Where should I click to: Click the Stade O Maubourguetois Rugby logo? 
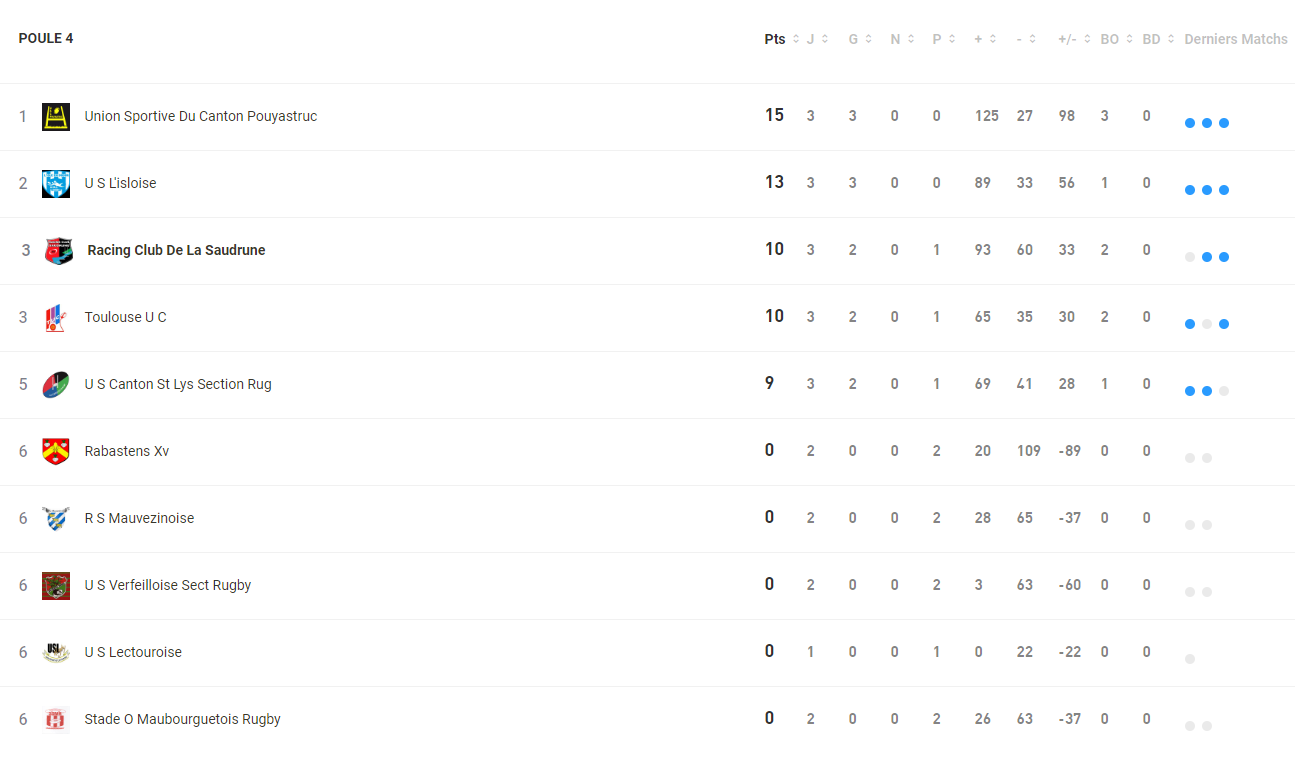point(56,720)
